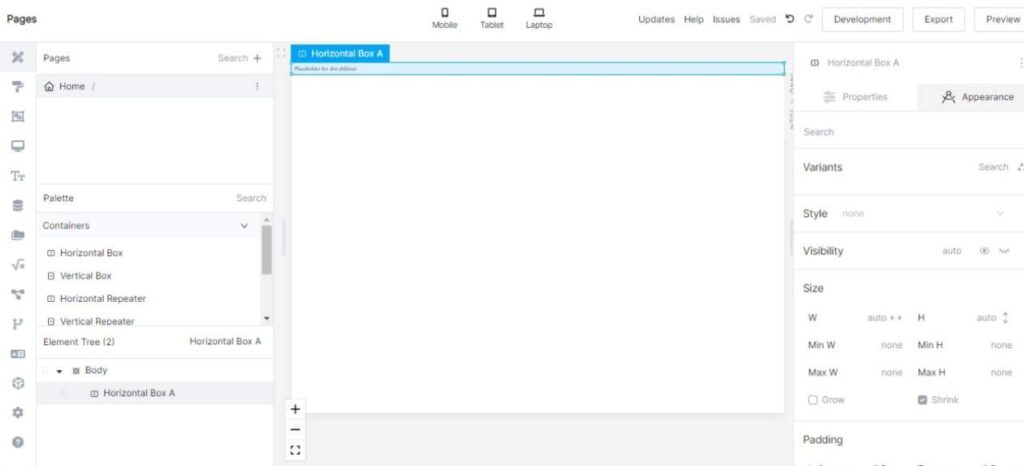1024x466 pixels.
Task: Click the Export button
Action: [938, 19]
